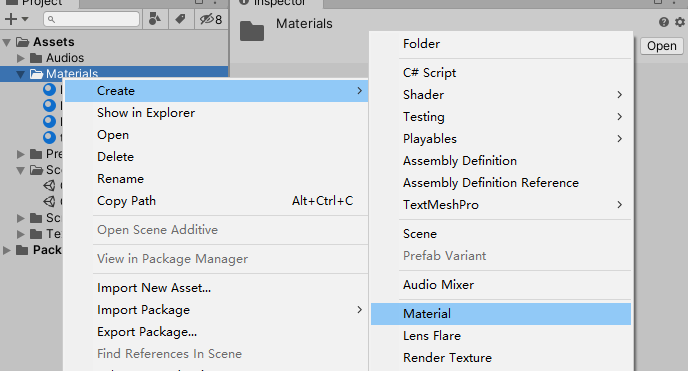Expand the Audios folder arrow
Screen dimensions: 688x371
tap(20, 58)
